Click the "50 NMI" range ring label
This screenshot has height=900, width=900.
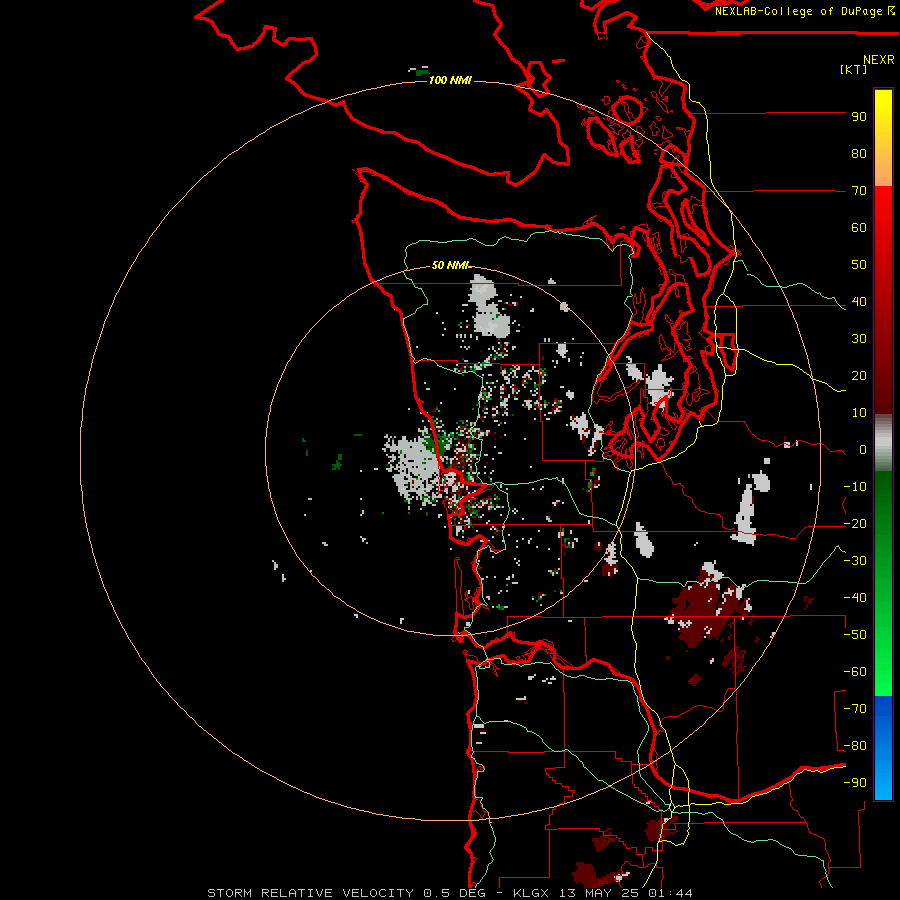click(x=450, y=265)
